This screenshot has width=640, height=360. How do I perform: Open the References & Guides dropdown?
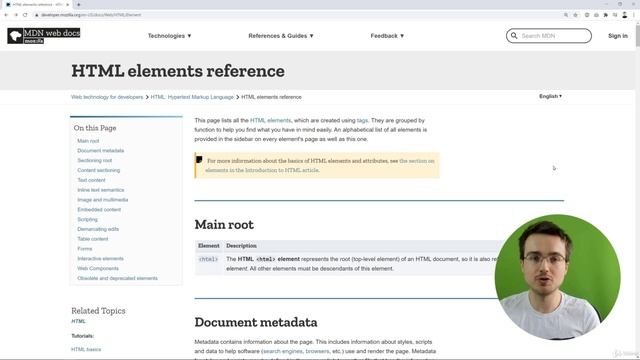click(x=281, y=36)
